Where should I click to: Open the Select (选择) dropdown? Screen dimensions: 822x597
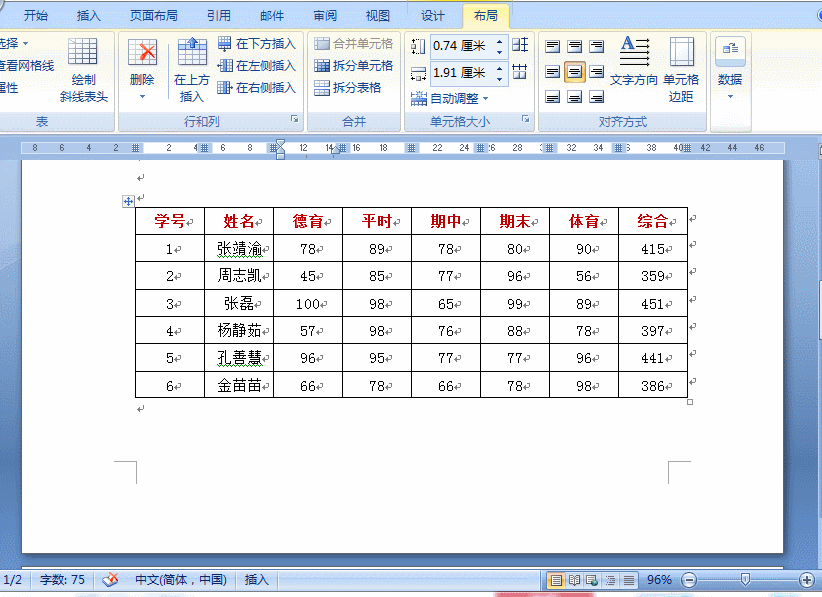click(x=14, y=43)
